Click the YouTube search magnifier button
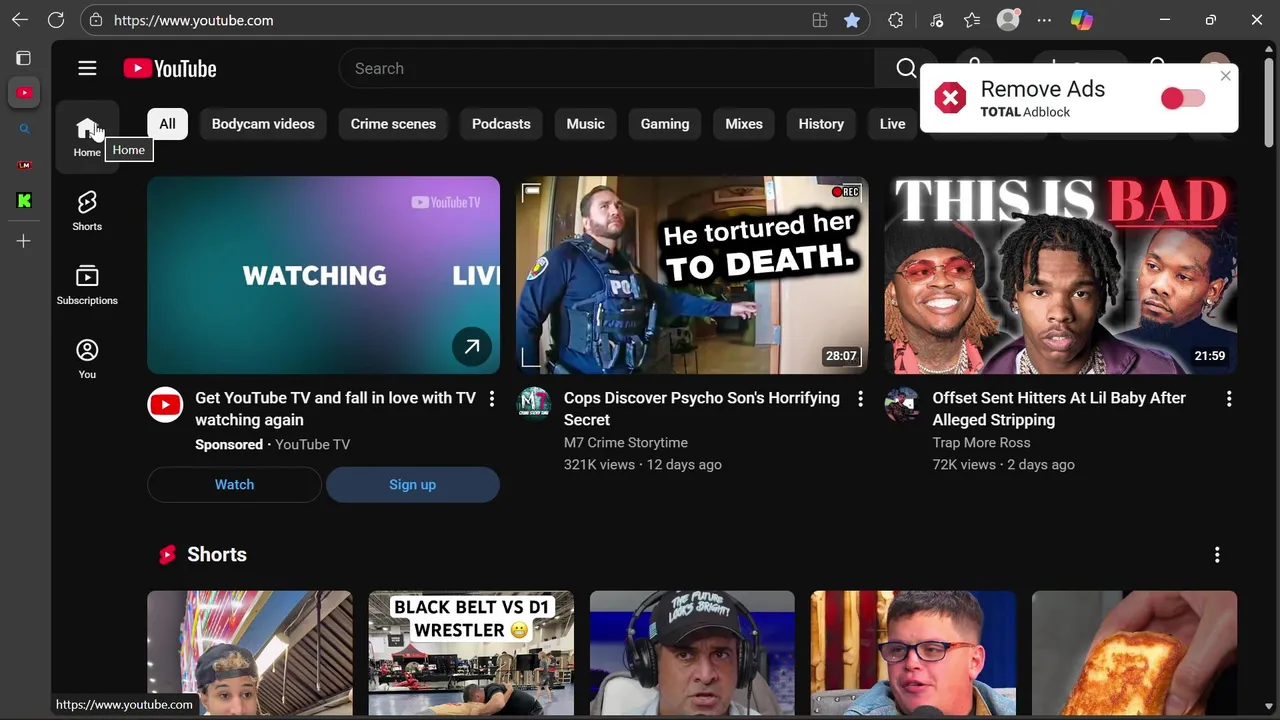1280x720 pixels. (x=906, y=68)
